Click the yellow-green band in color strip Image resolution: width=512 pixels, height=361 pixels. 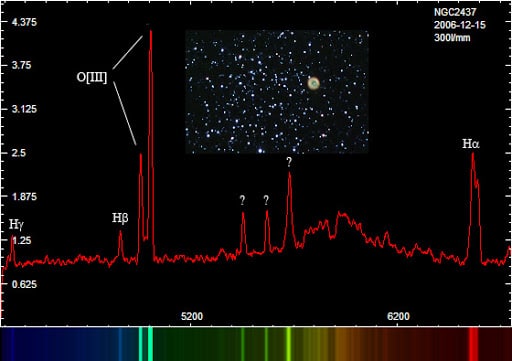(x=289, y=344)
